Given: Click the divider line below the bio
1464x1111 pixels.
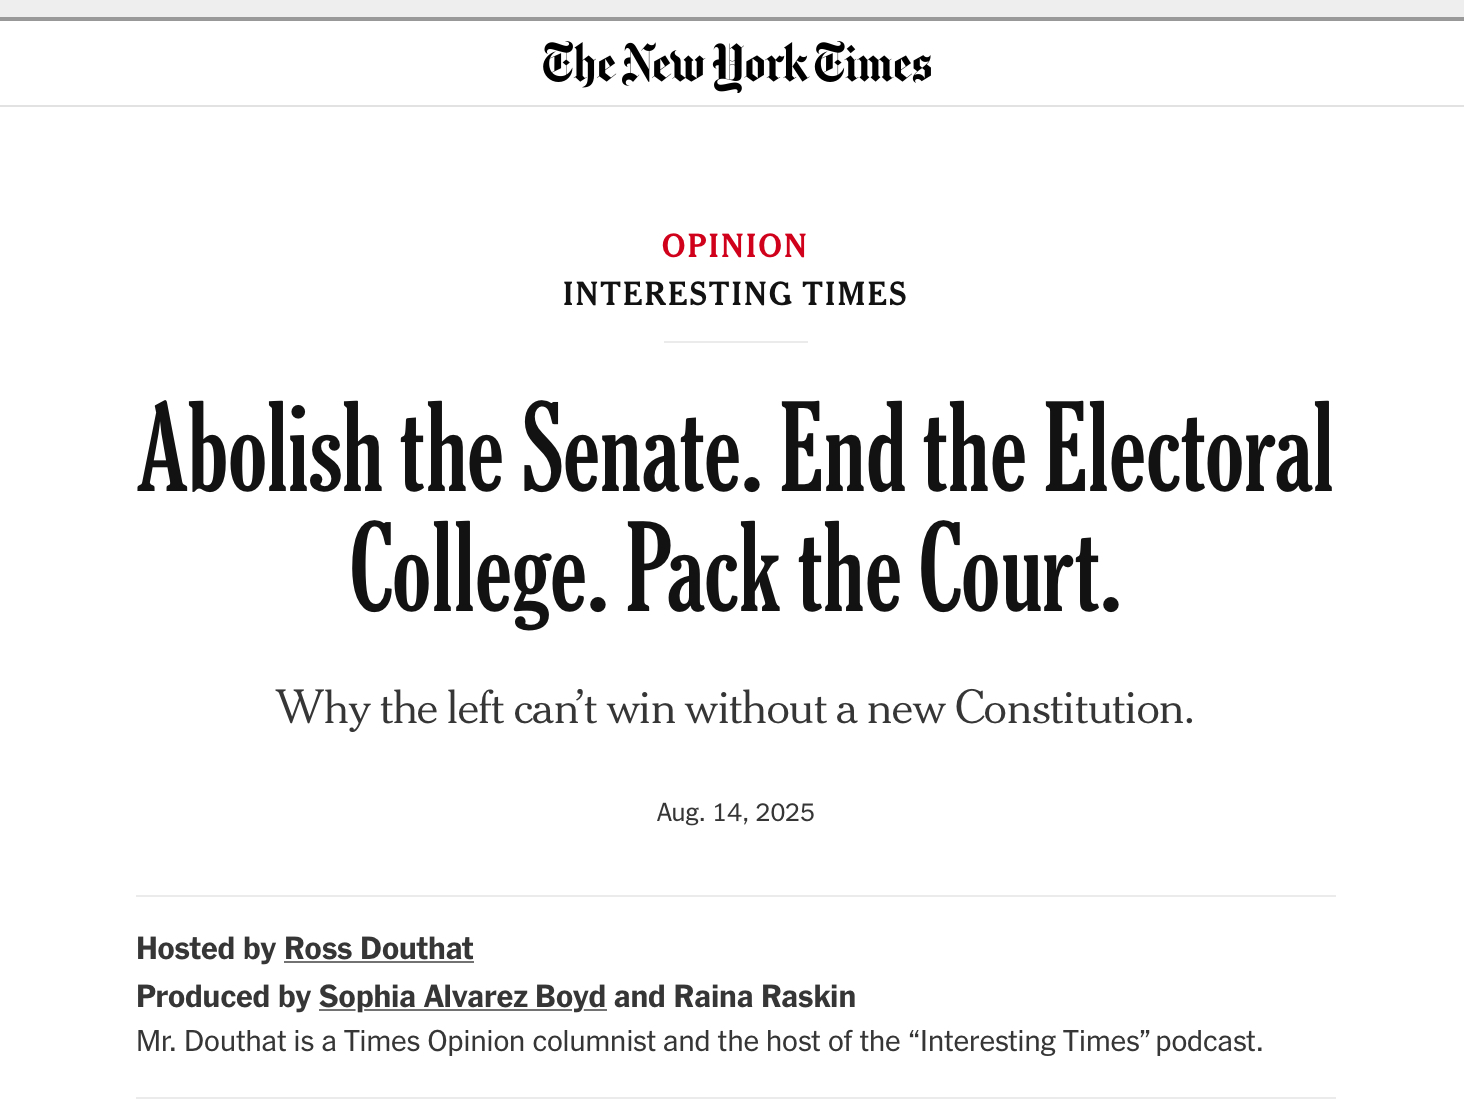Looking at the screenshot, I should pos(735,1098).
